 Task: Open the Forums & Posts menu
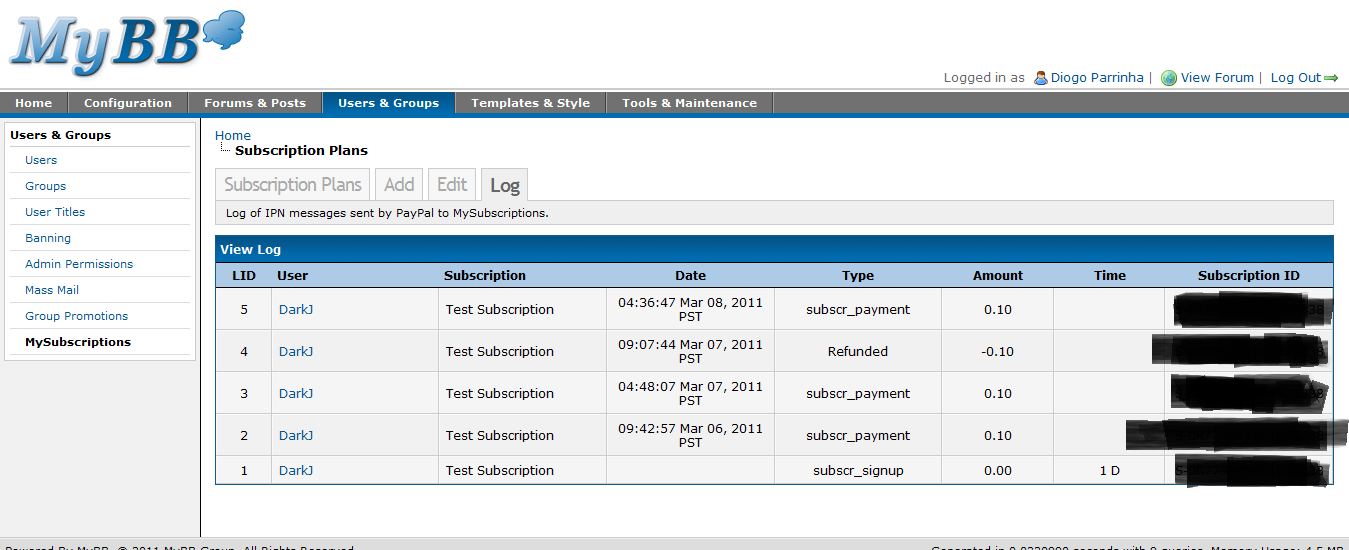[254, 103]
